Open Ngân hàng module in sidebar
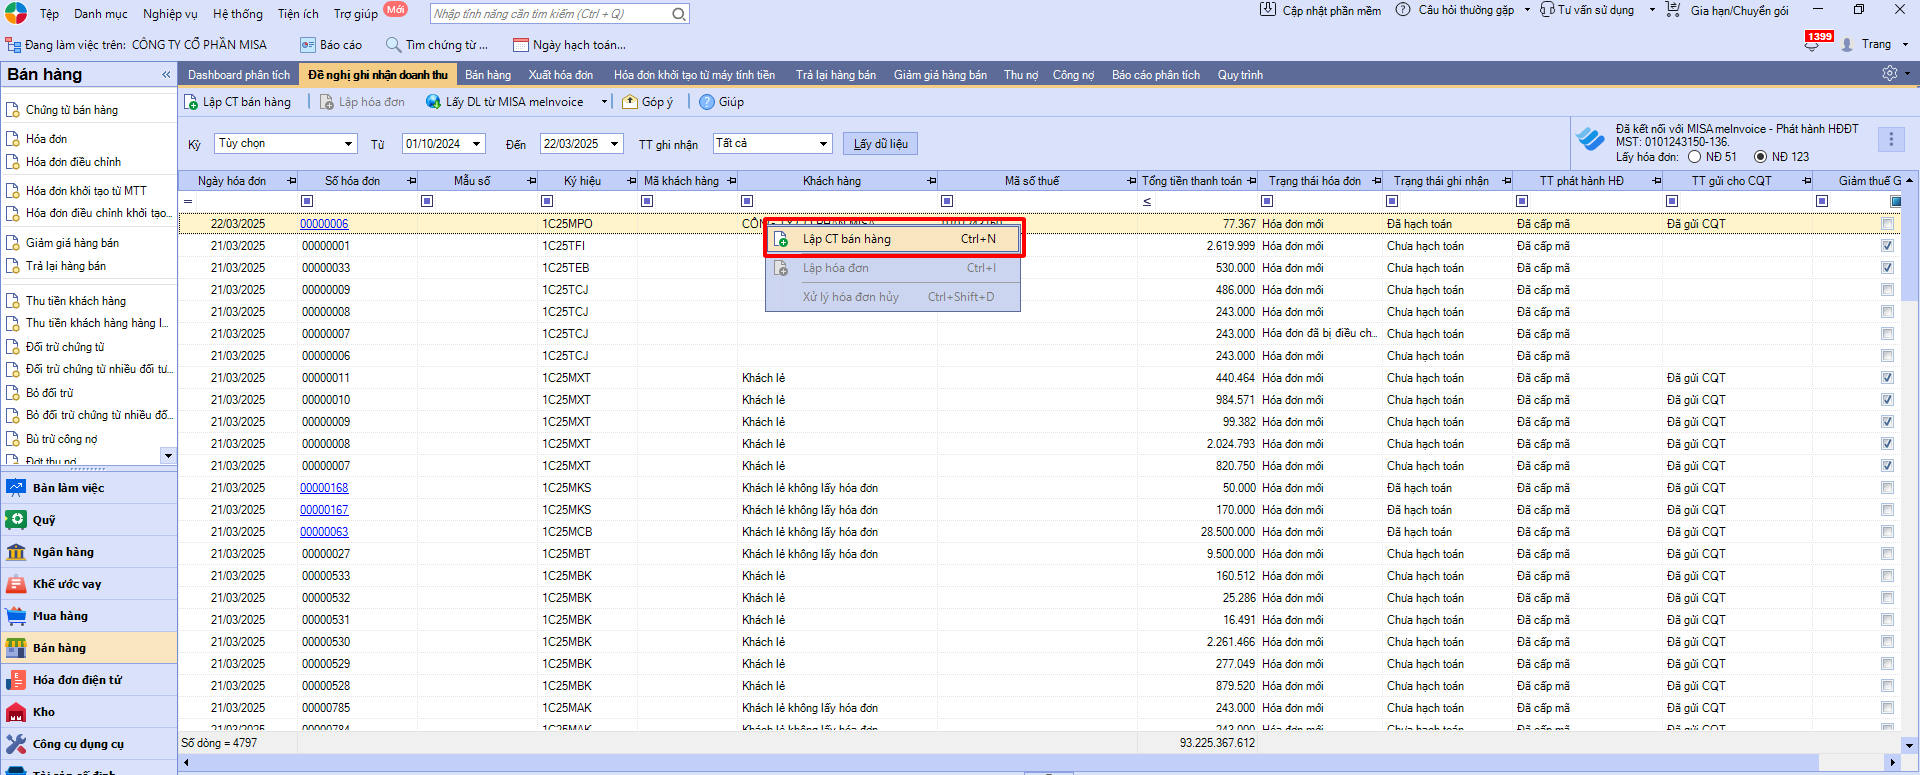The height and width of the screenshot is (775, 1920). 62,552
